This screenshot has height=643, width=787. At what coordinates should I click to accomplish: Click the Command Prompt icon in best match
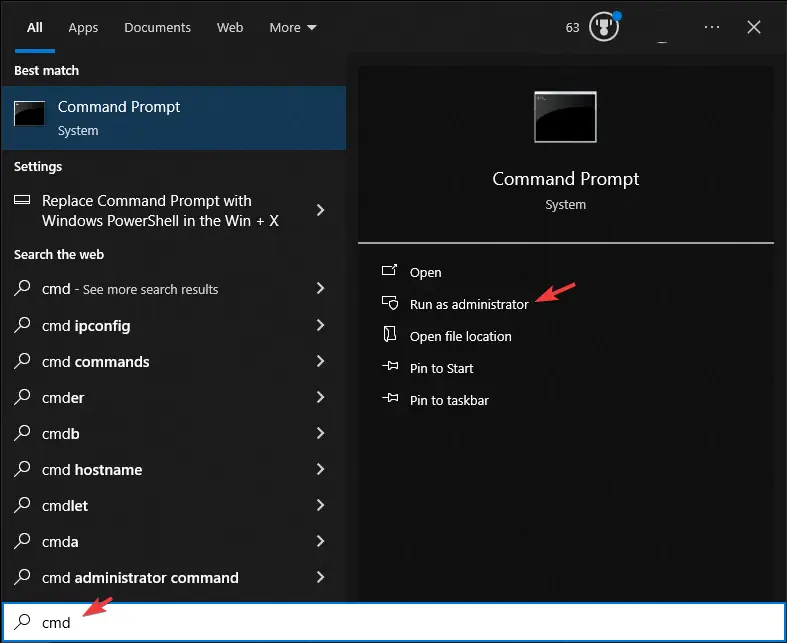coord(29,113)
